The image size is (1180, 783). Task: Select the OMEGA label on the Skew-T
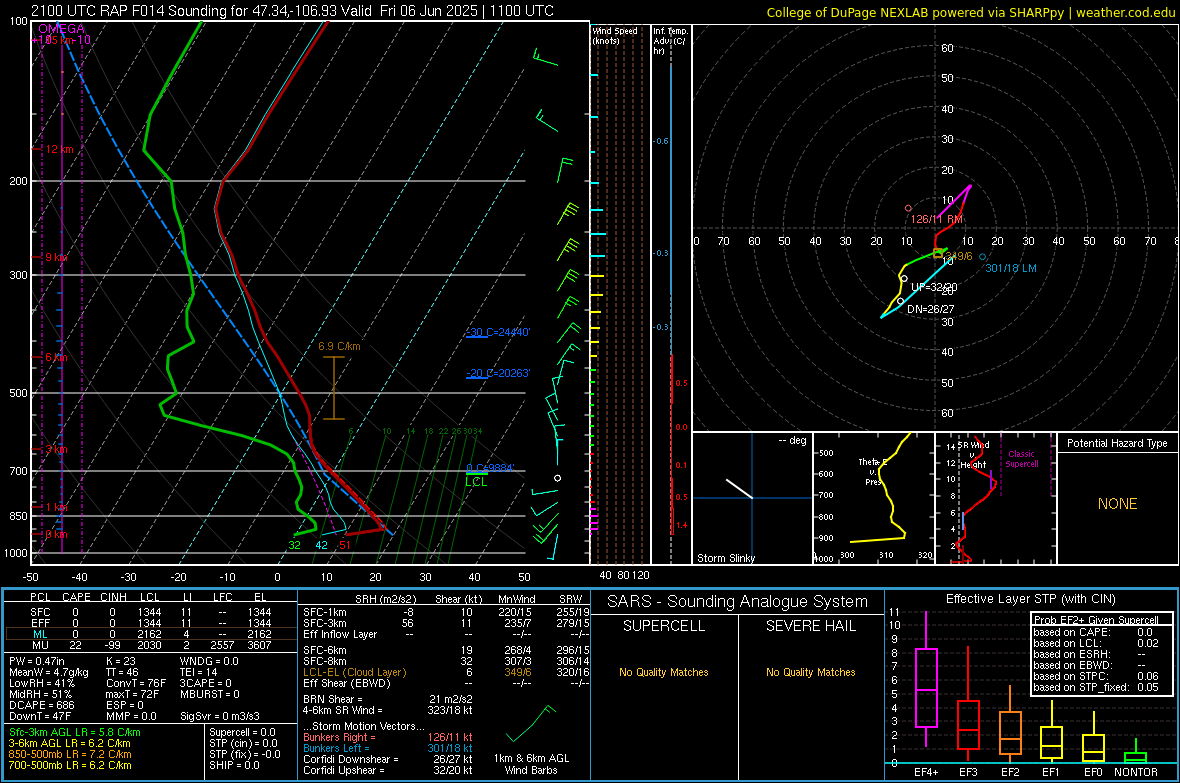pyautogui.click(x=62, y=29)
